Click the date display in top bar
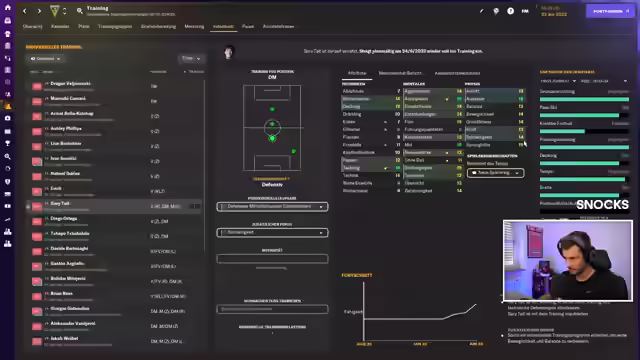 tap(554, 11)
